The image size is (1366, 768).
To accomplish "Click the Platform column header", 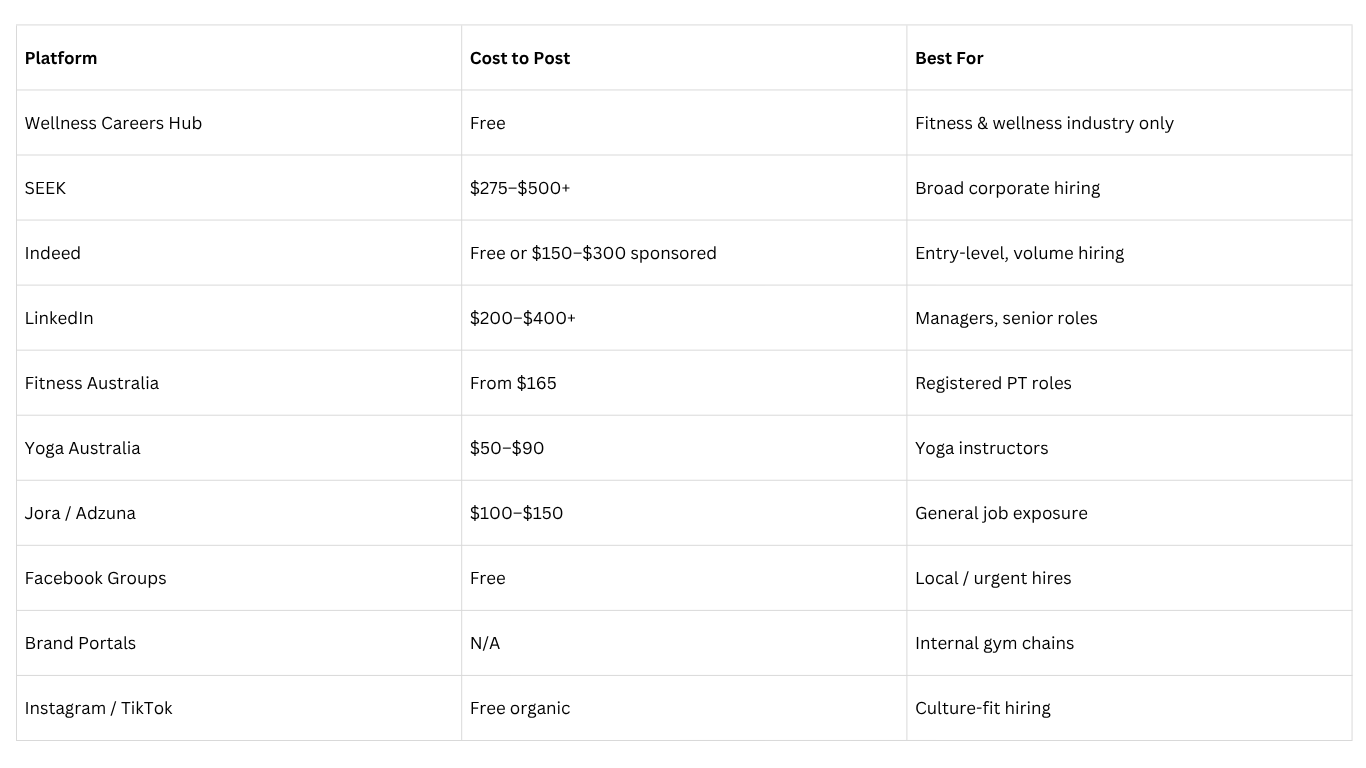I will point(61,58).
